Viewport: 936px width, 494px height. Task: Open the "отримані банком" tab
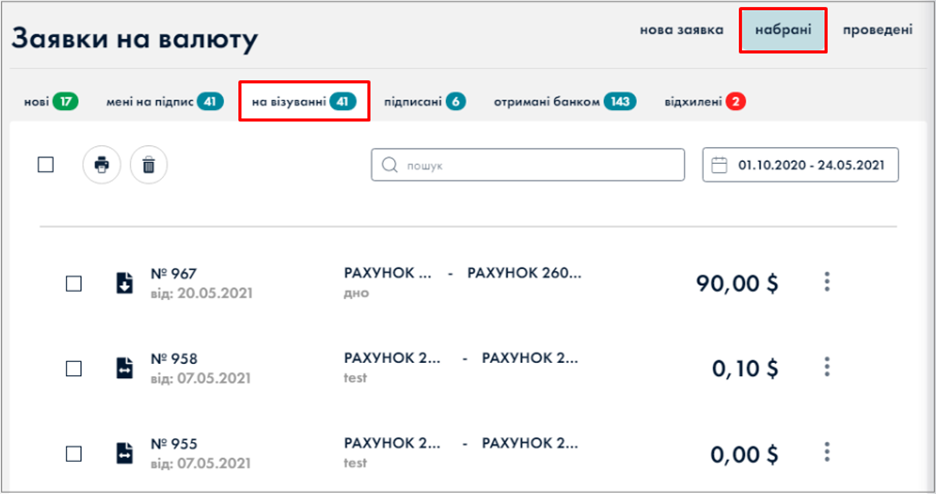[563, 101]
